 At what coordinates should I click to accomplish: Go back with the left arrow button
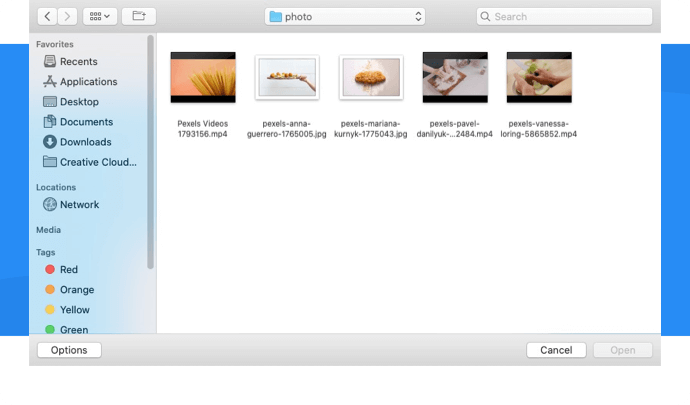tap(48, 17)
